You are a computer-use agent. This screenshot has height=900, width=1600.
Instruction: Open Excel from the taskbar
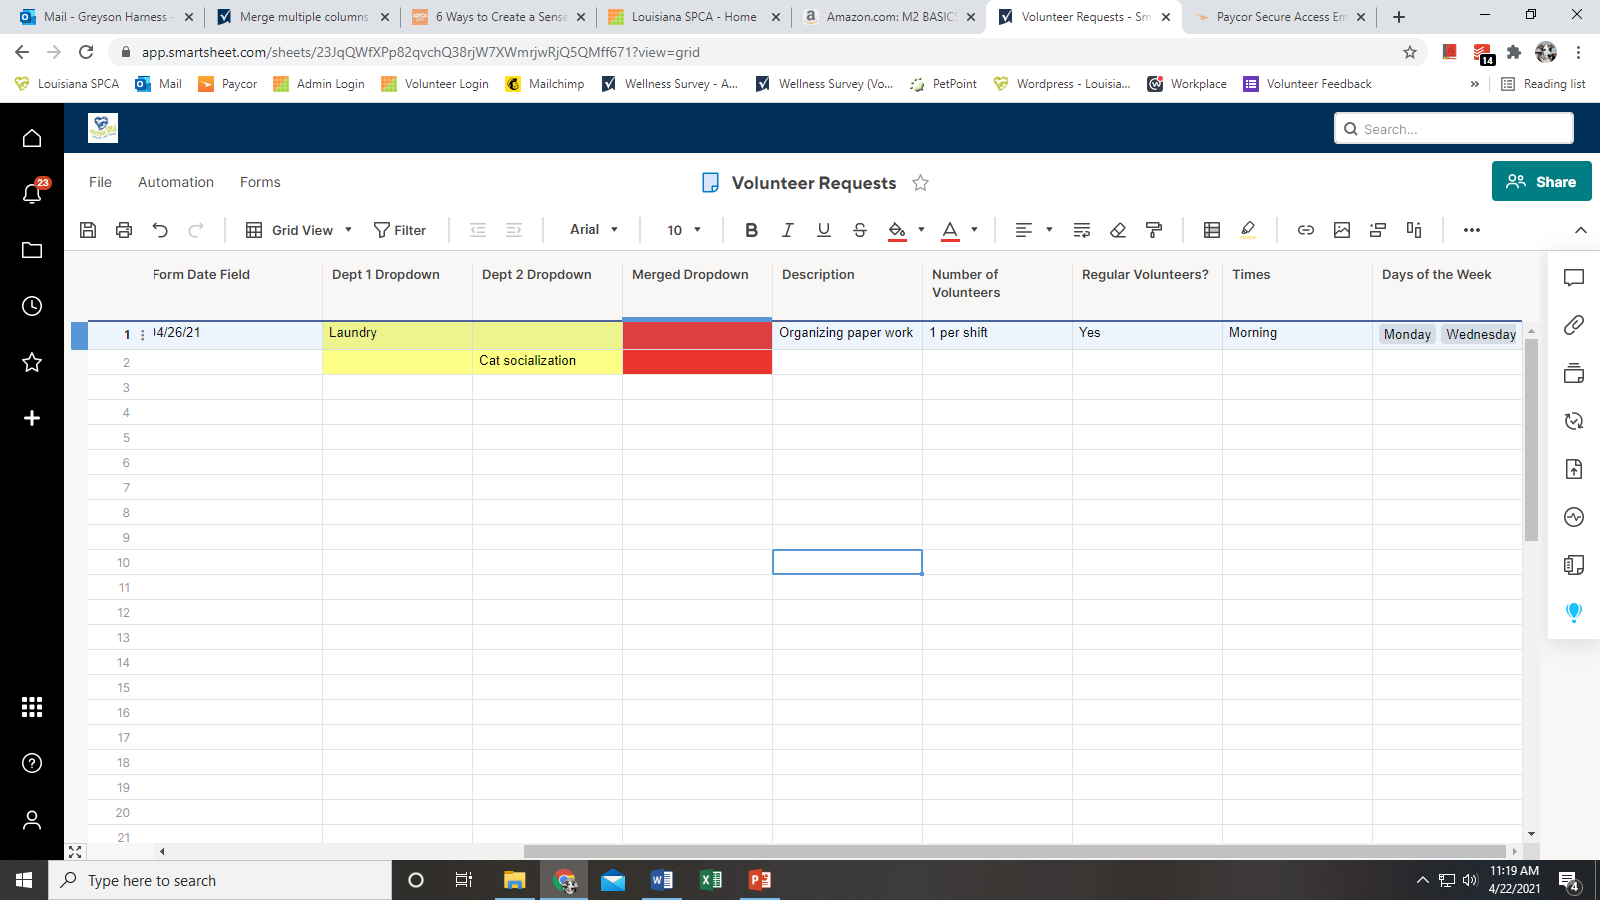[x=711, y=880]
